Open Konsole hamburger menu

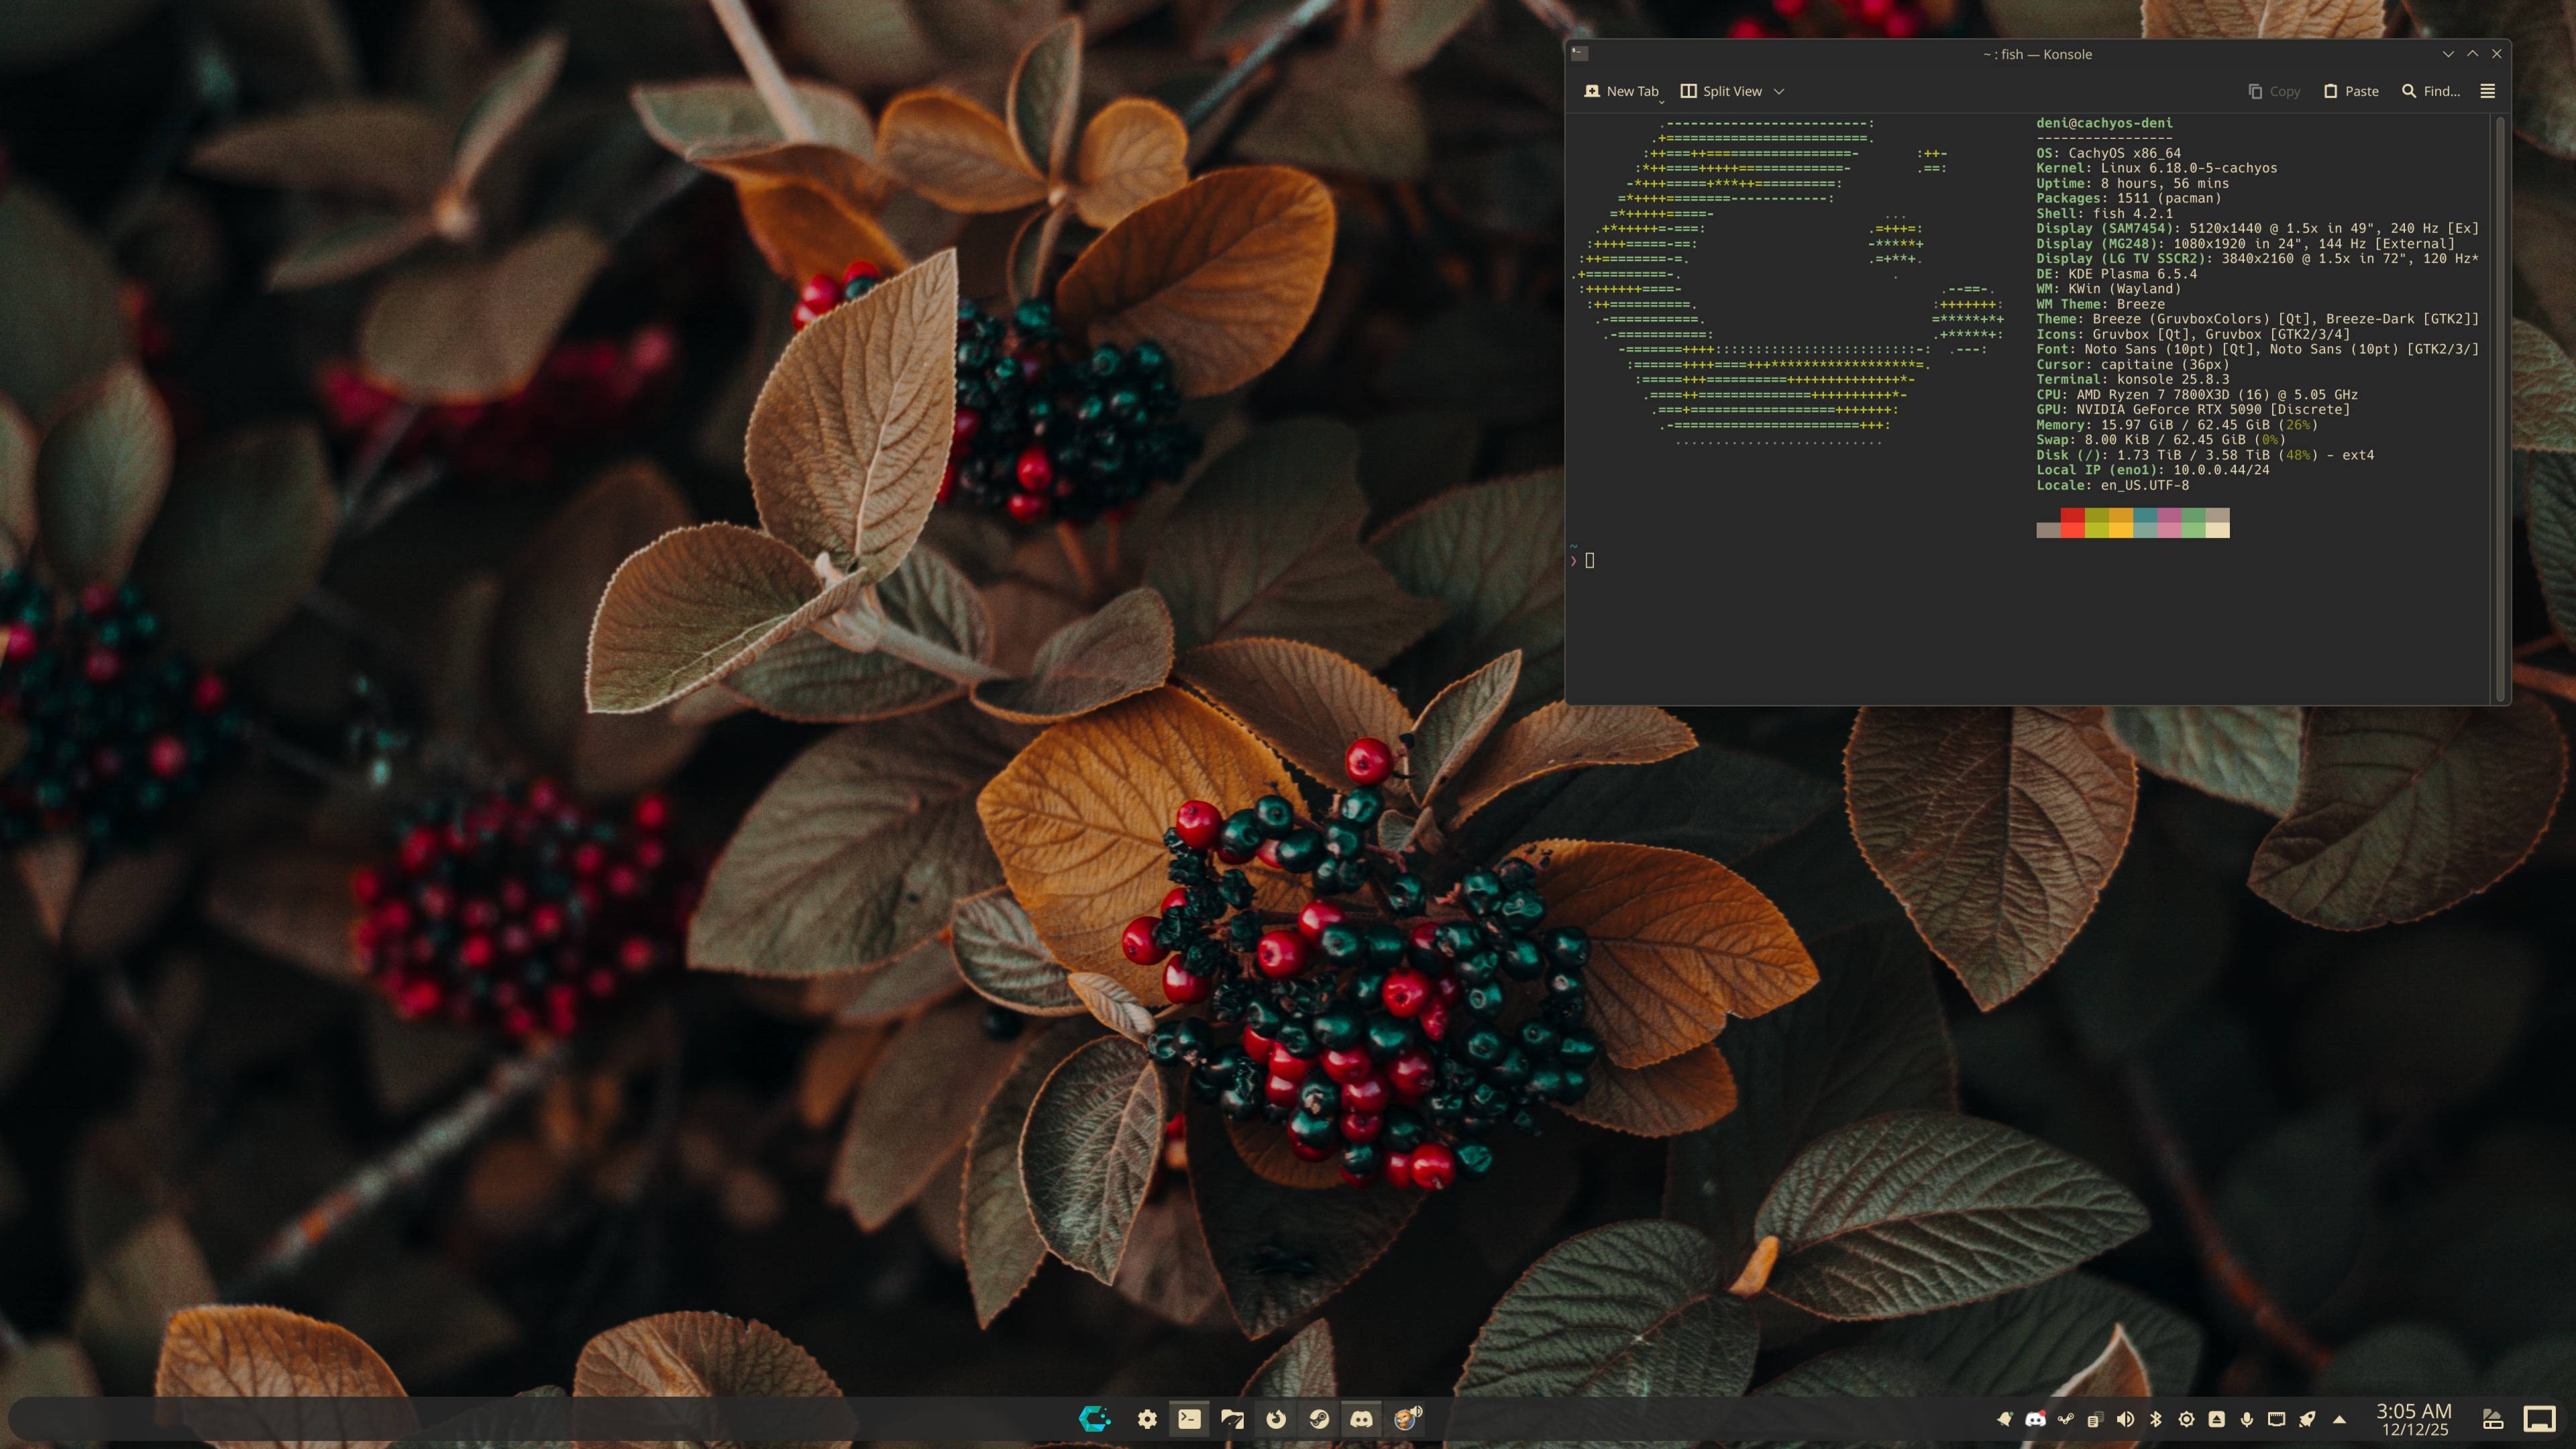point(2488,91)
